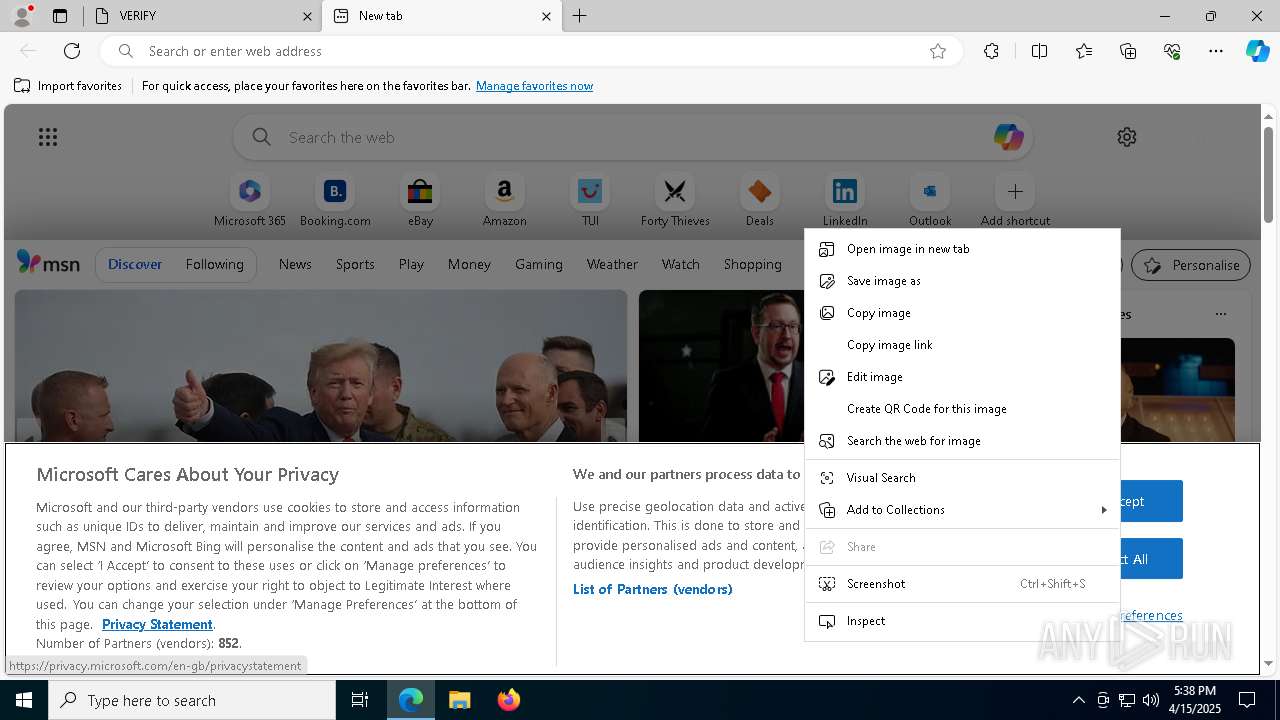
Task: Open the Extensions puzzle icon
Action: tap(991, 51)
